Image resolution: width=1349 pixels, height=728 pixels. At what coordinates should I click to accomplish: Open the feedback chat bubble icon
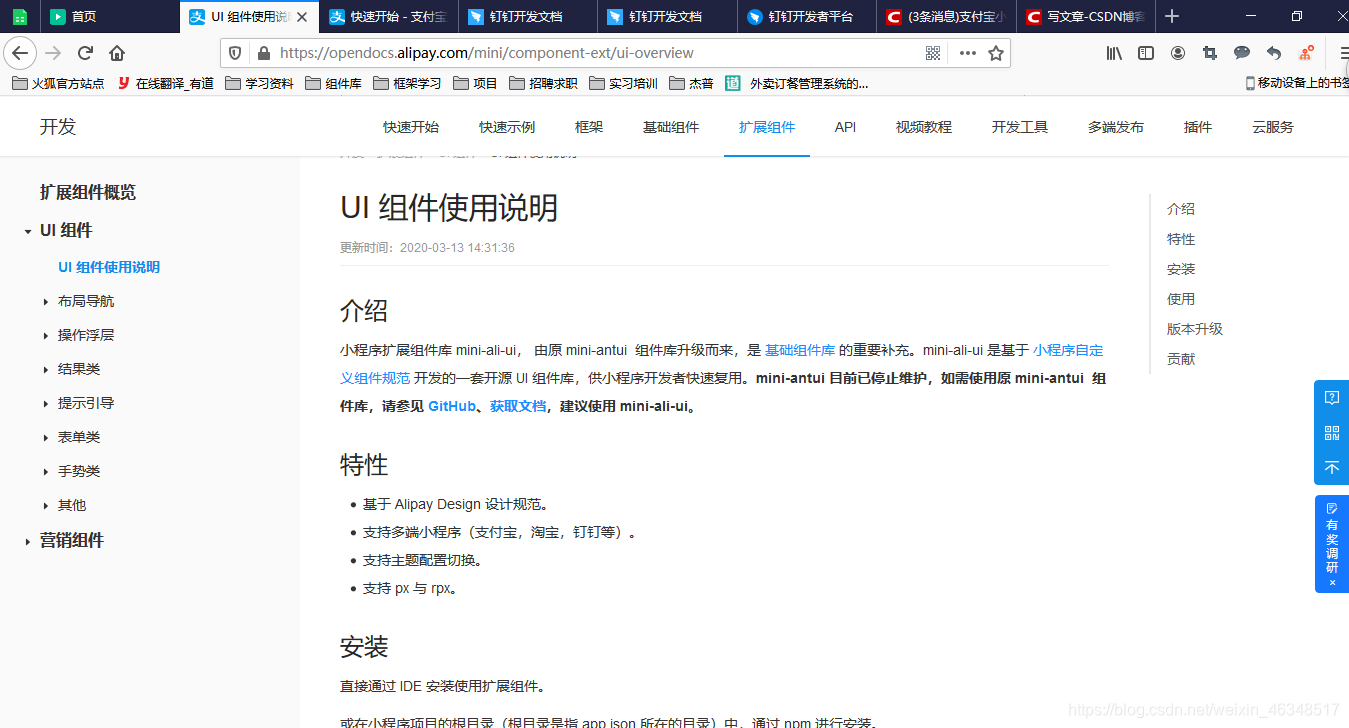[1241, 53]
